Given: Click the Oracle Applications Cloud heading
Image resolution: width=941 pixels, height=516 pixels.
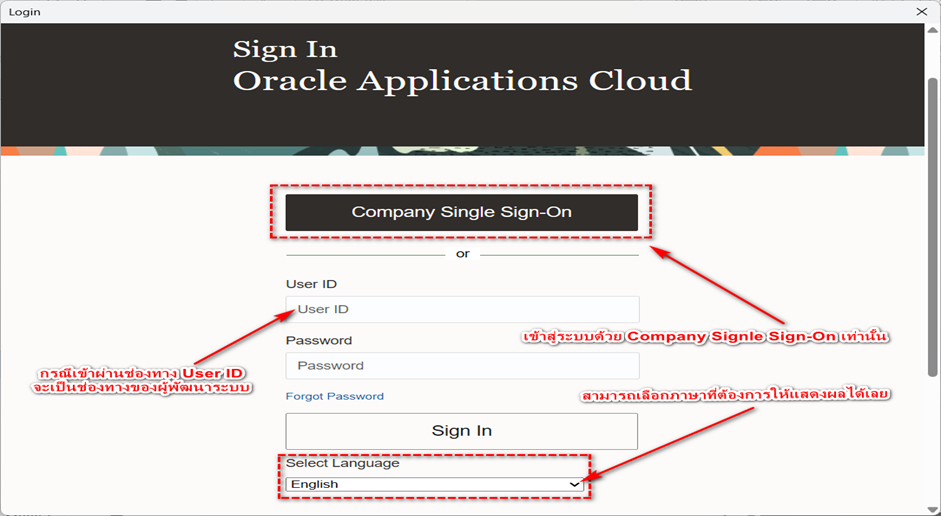Looking at the screenshot, I should [x=461, y=80].
